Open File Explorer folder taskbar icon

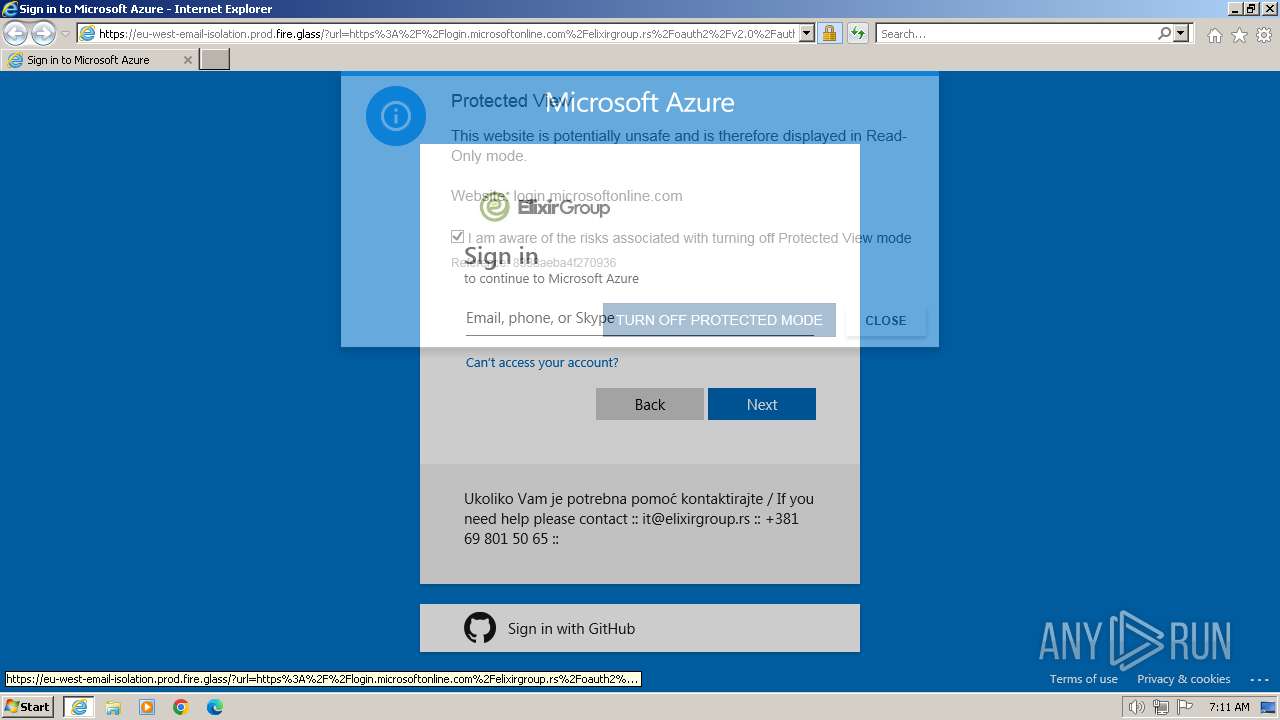coord(113,707)
